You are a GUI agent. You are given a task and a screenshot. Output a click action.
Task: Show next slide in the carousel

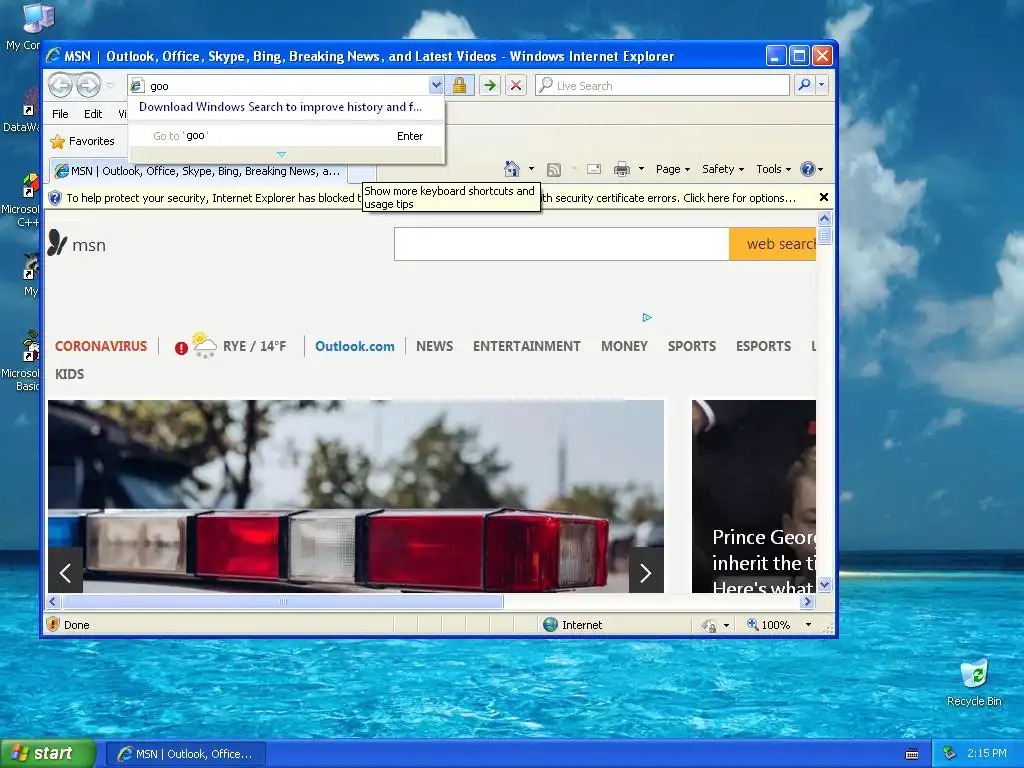(646, 572)
